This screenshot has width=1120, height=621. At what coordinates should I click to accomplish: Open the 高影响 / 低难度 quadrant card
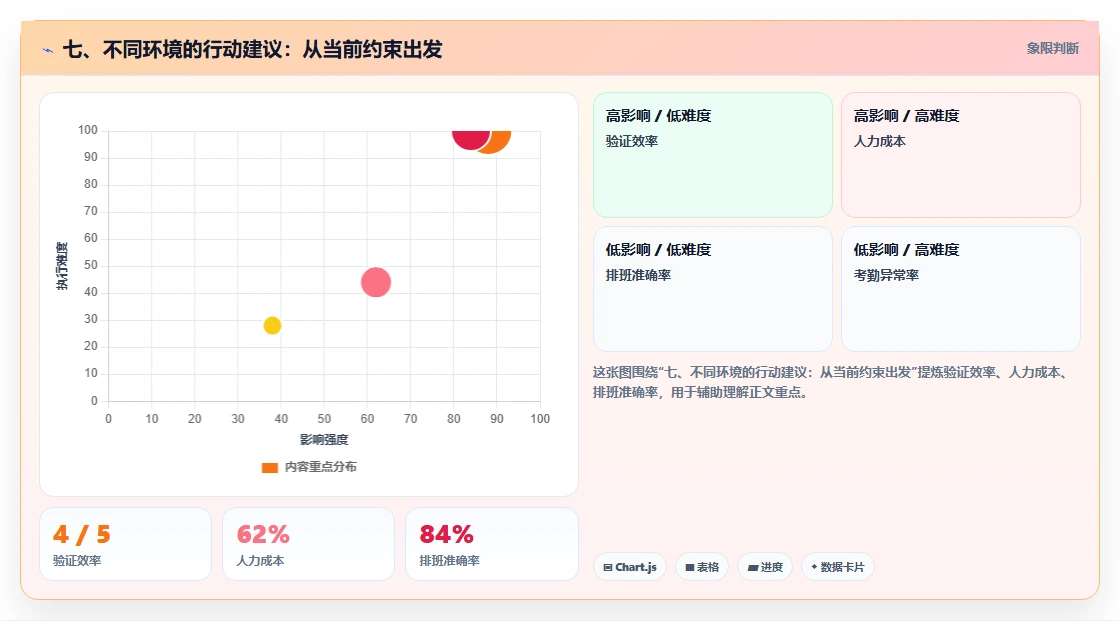pyautogui.click(x=713, y=154)
